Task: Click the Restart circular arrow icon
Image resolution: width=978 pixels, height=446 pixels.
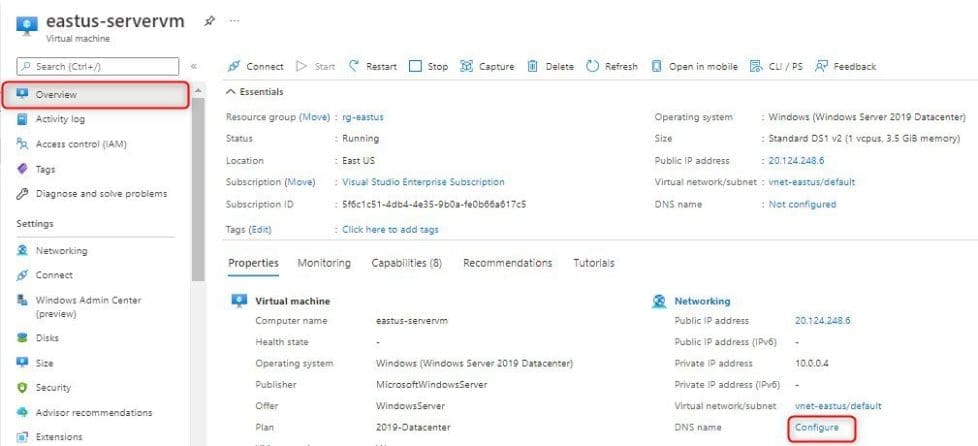Action: point(354,66)
